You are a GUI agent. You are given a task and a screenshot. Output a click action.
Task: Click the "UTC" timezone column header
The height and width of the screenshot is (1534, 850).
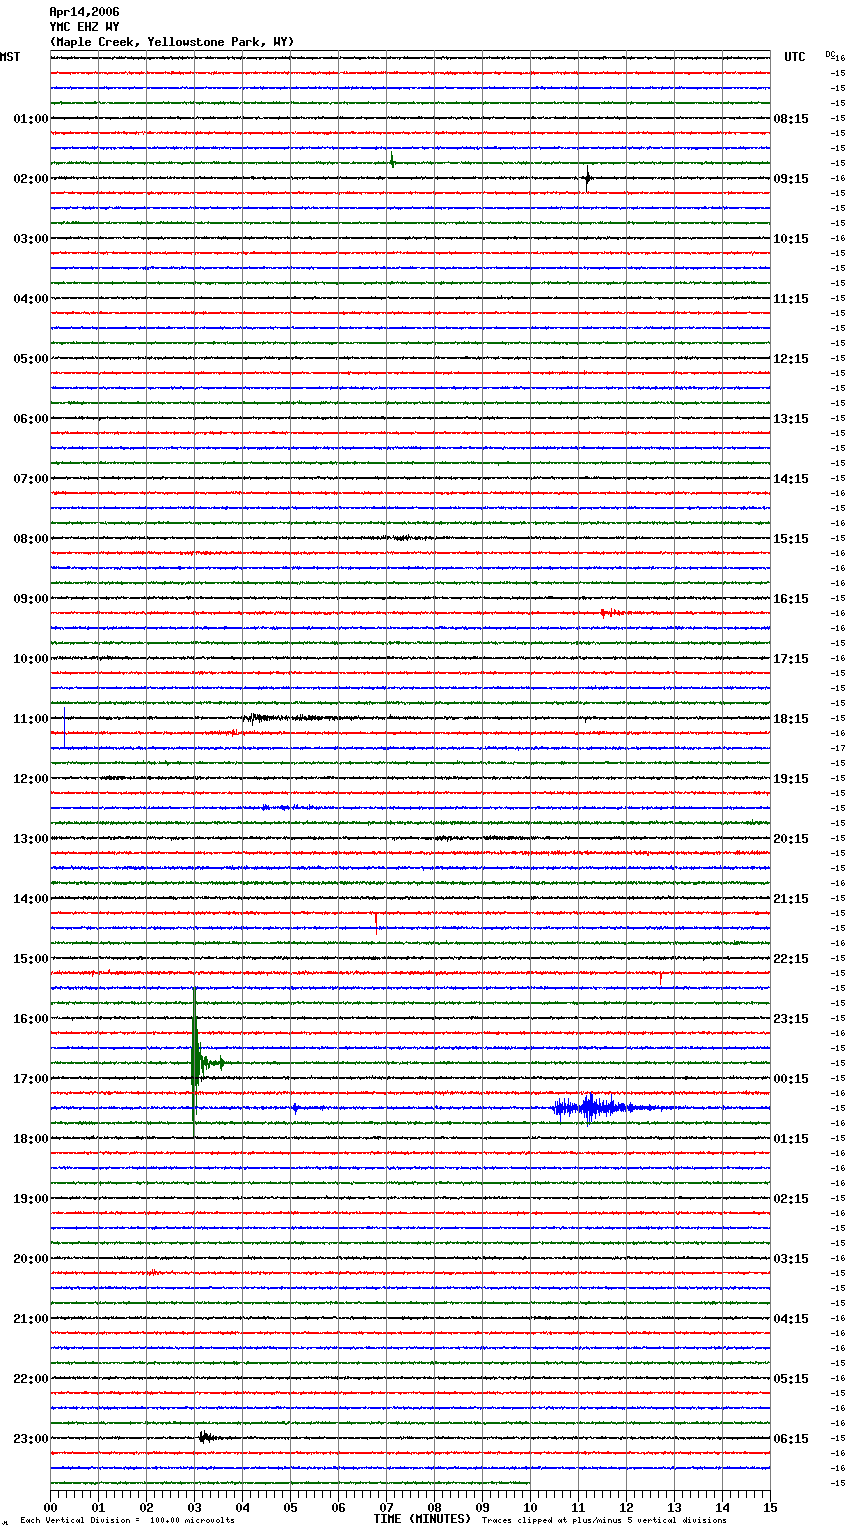click(795, 57)
